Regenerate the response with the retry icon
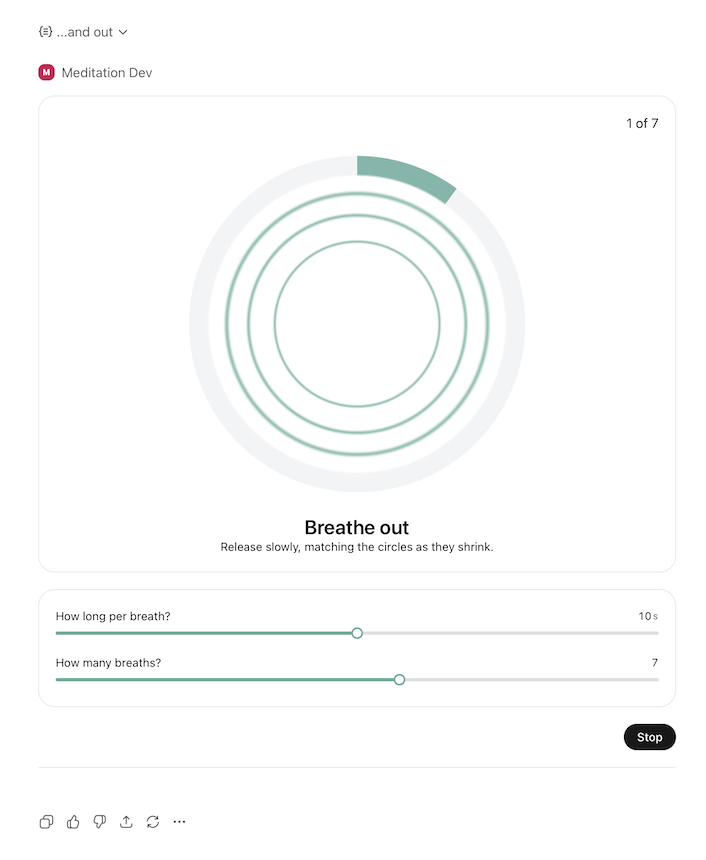The height and width of the screenshot is (860, 706). click(153, 822)
